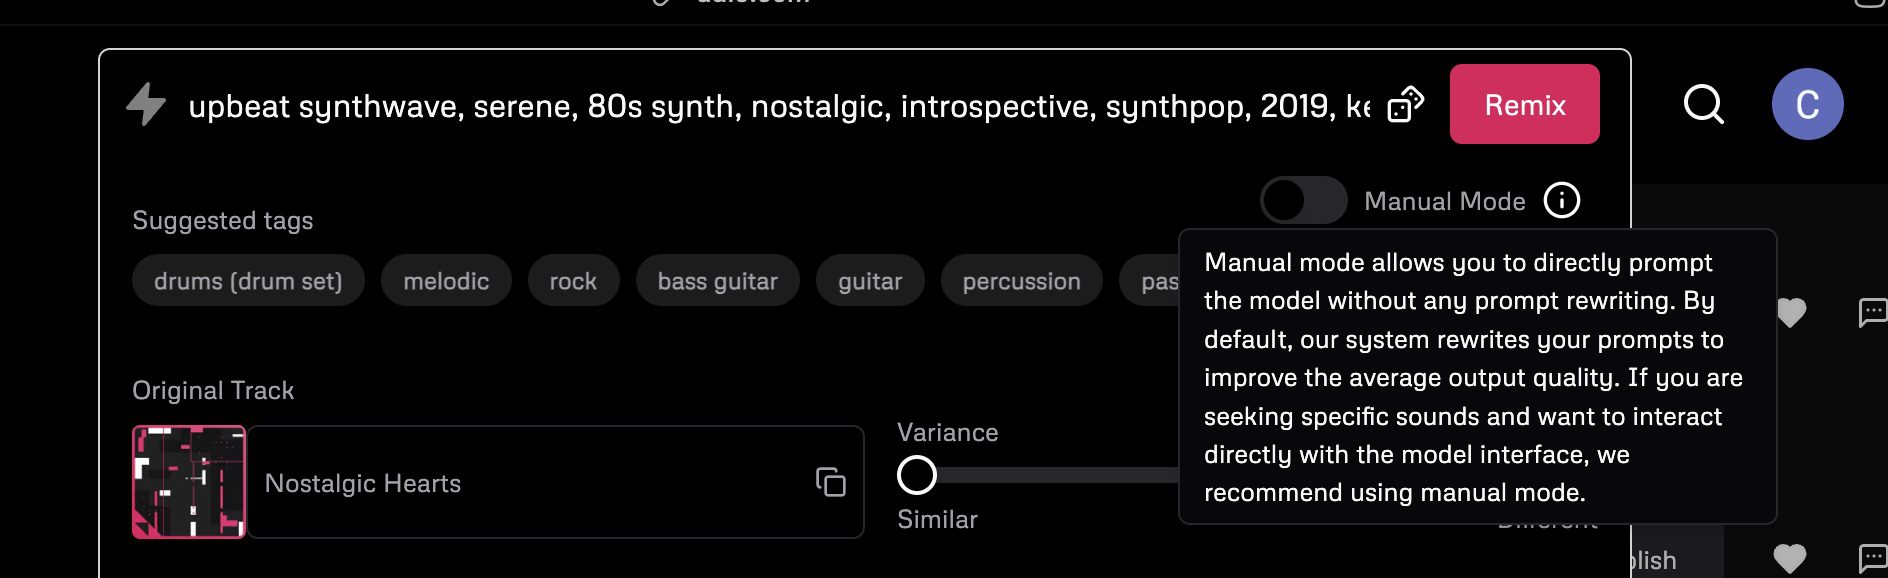Select the rock tag
Image resolution: width=1888 pixels, height=578 pixels.
pyautogui.click(x=573, y=280)
